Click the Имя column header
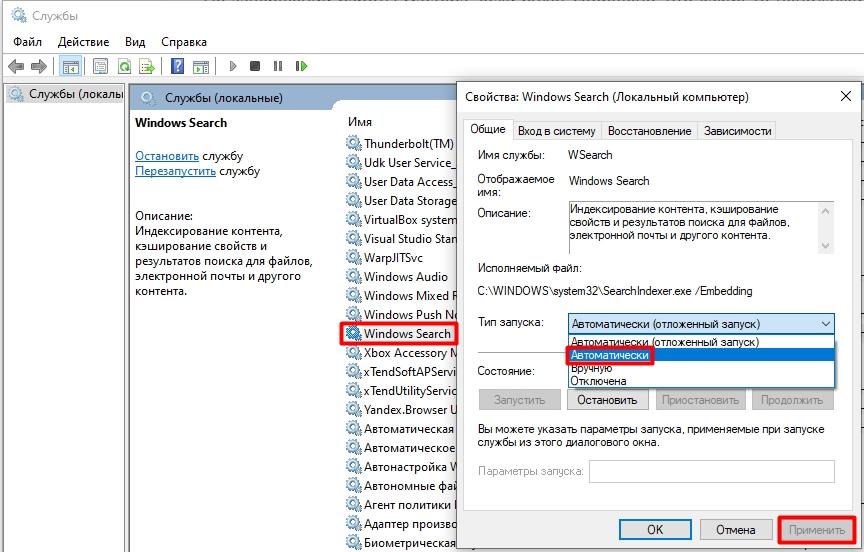 pyautogui.click(x=359, y=122)
